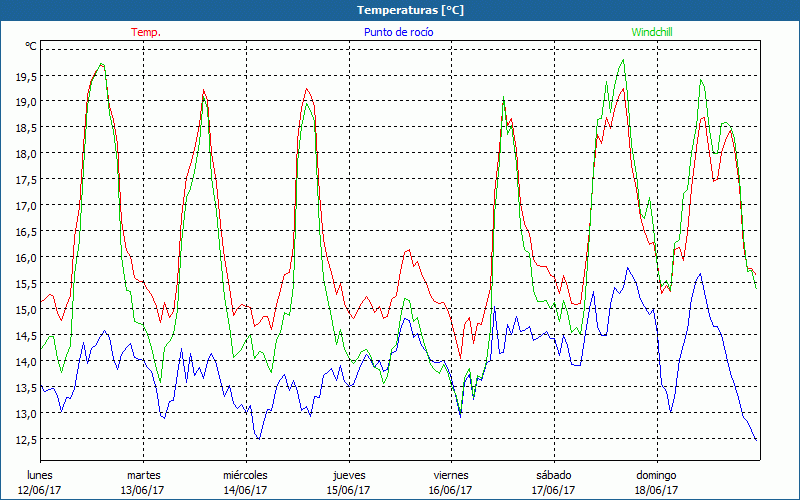Select the domingo day label
Screen dimensions: 800x500
656,475
